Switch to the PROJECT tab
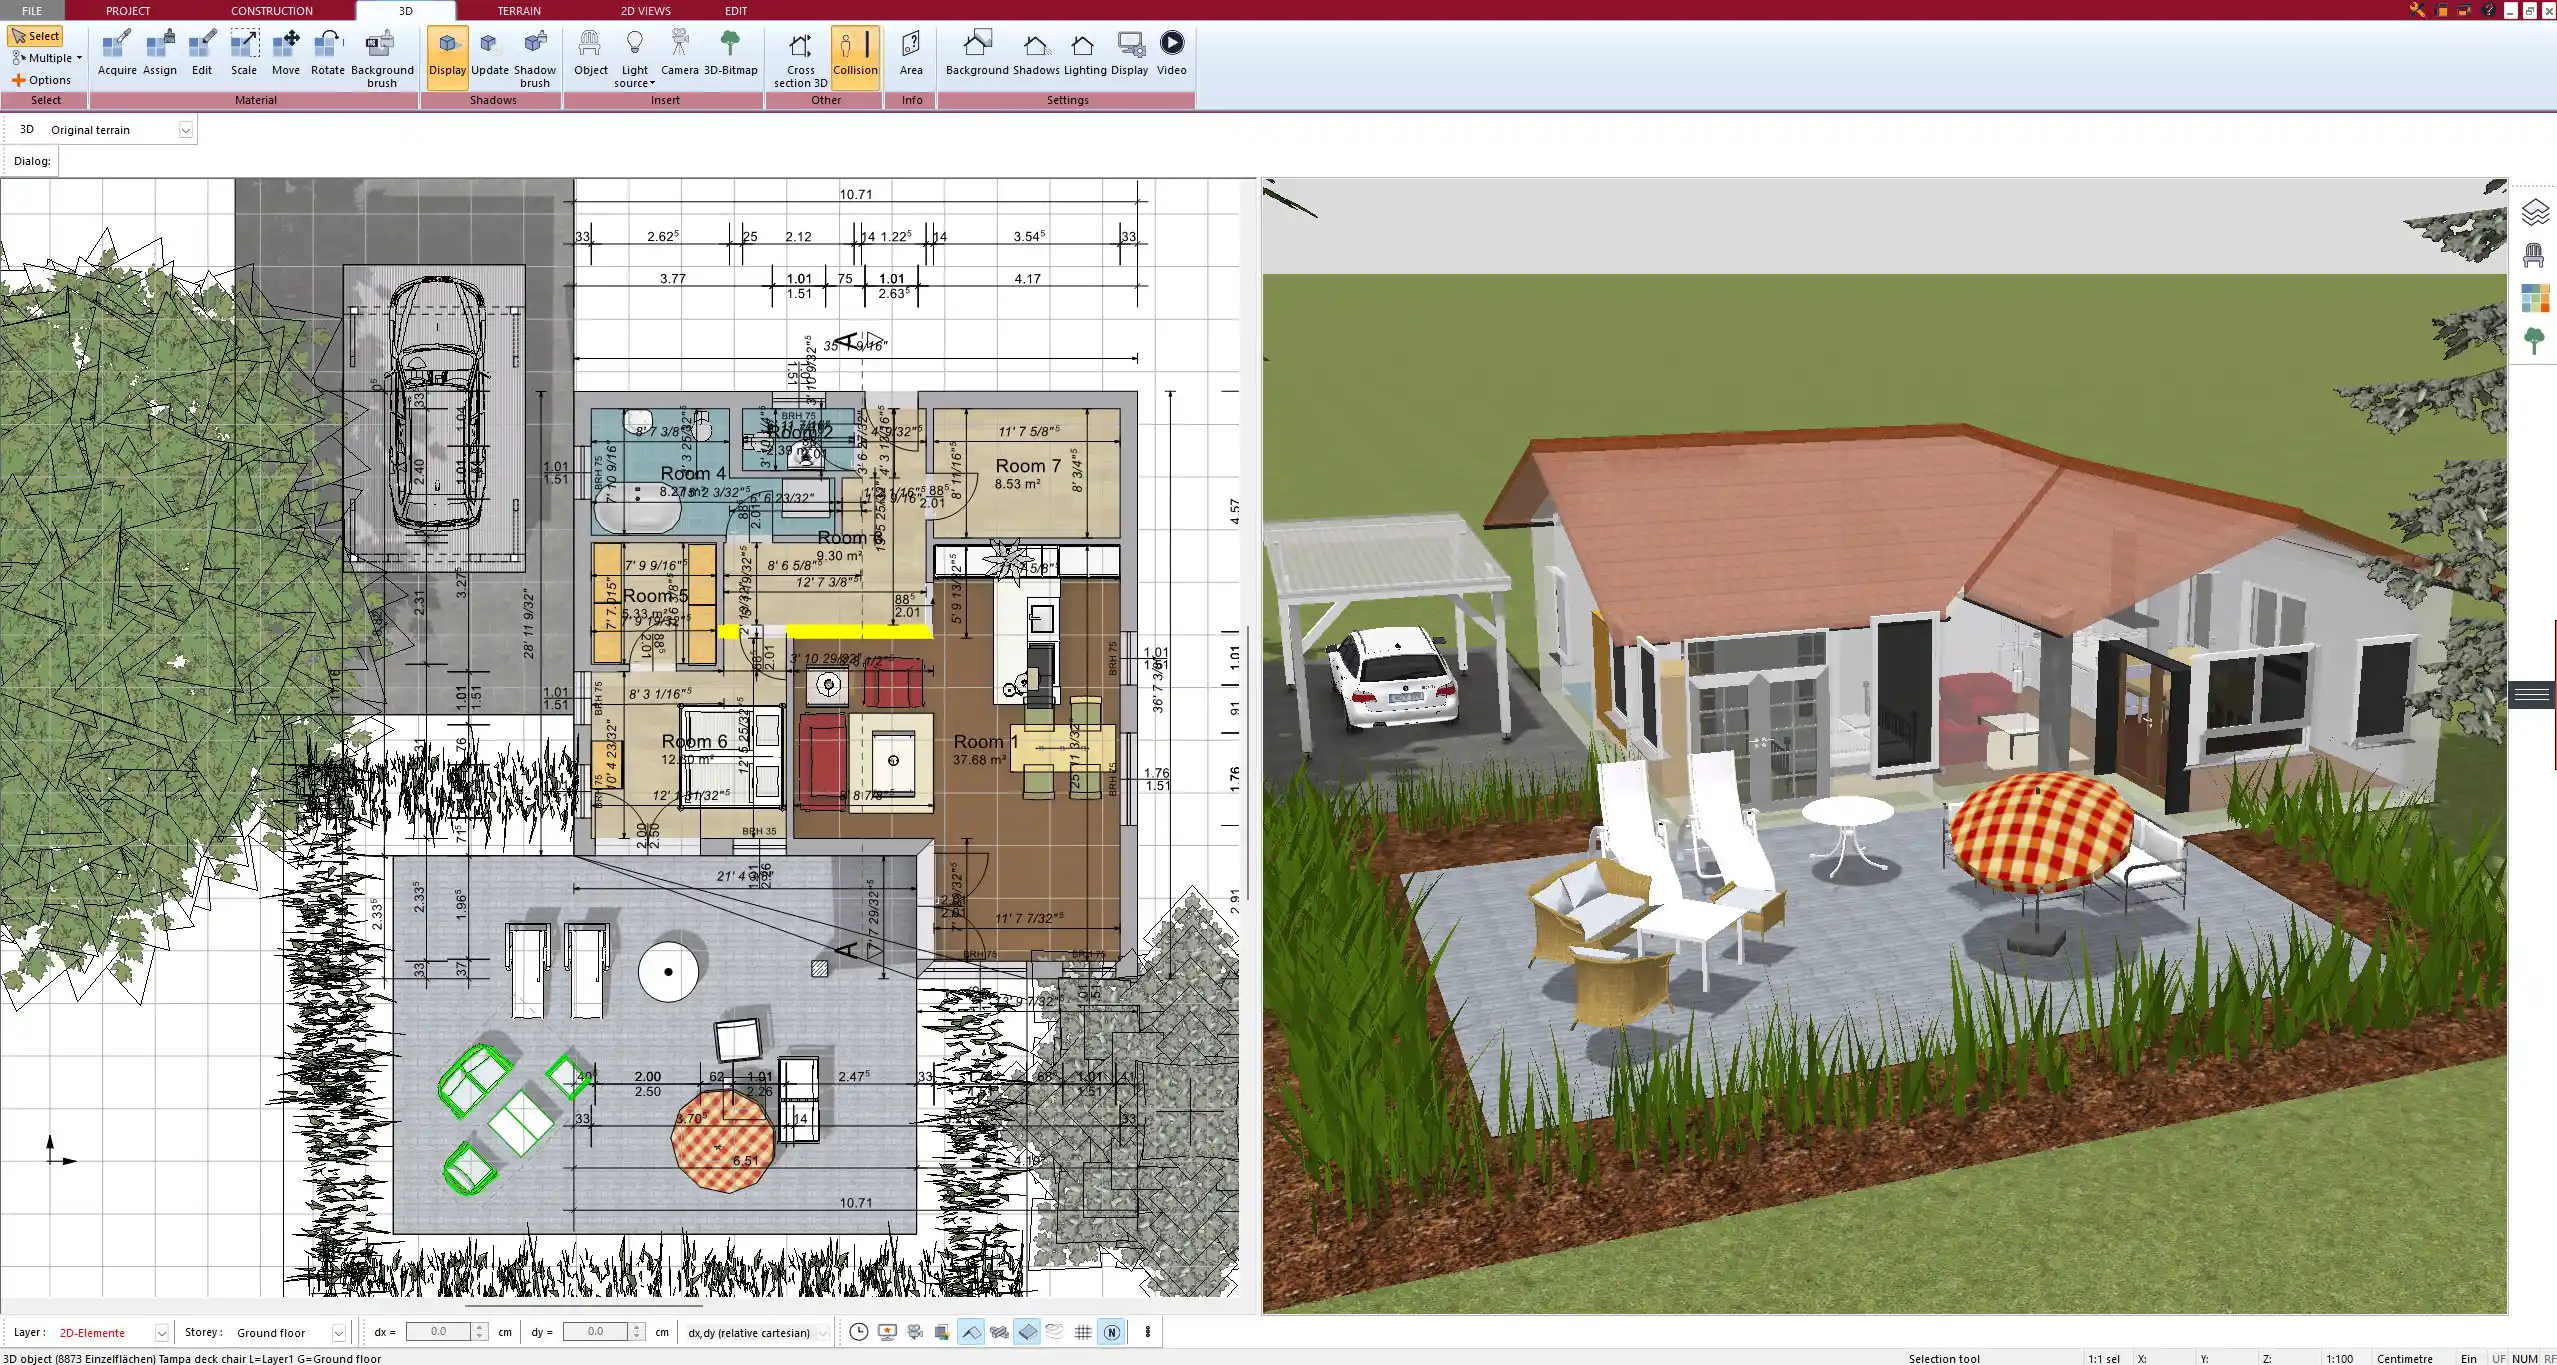Image resolution: width=2557 pixels, height=1365 pixels. [x=128, y=10]
